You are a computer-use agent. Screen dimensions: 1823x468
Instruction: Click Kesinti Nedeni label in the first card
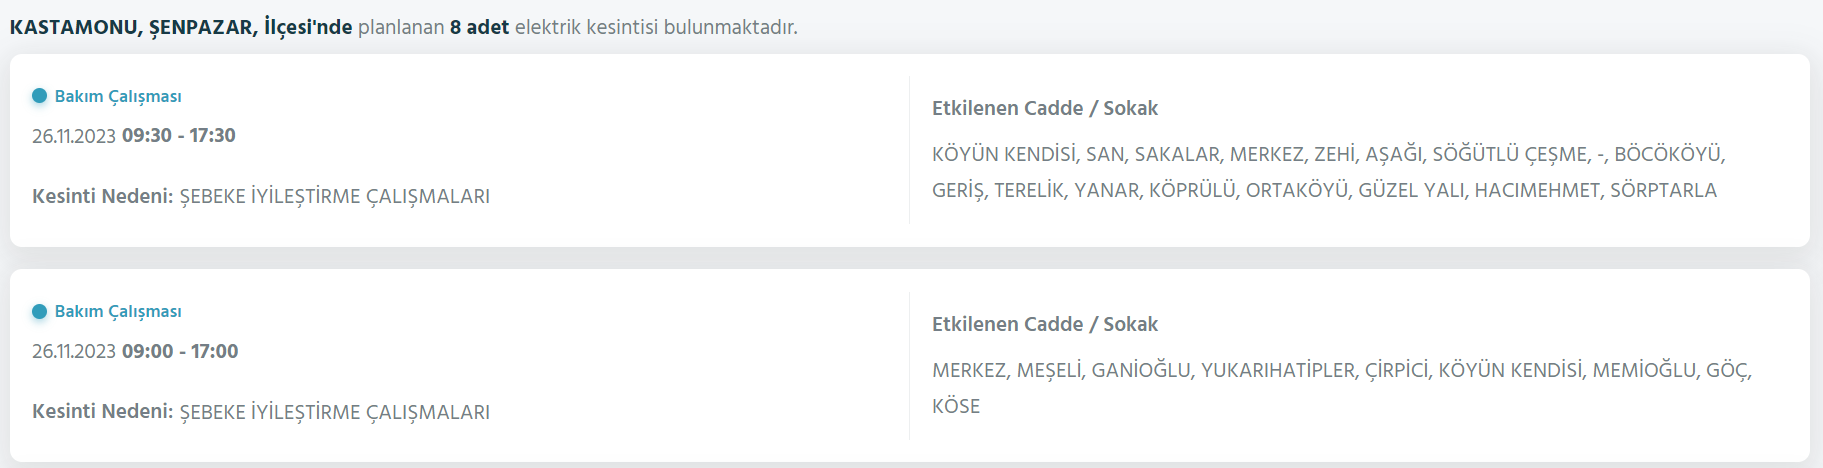click(102, 196)
